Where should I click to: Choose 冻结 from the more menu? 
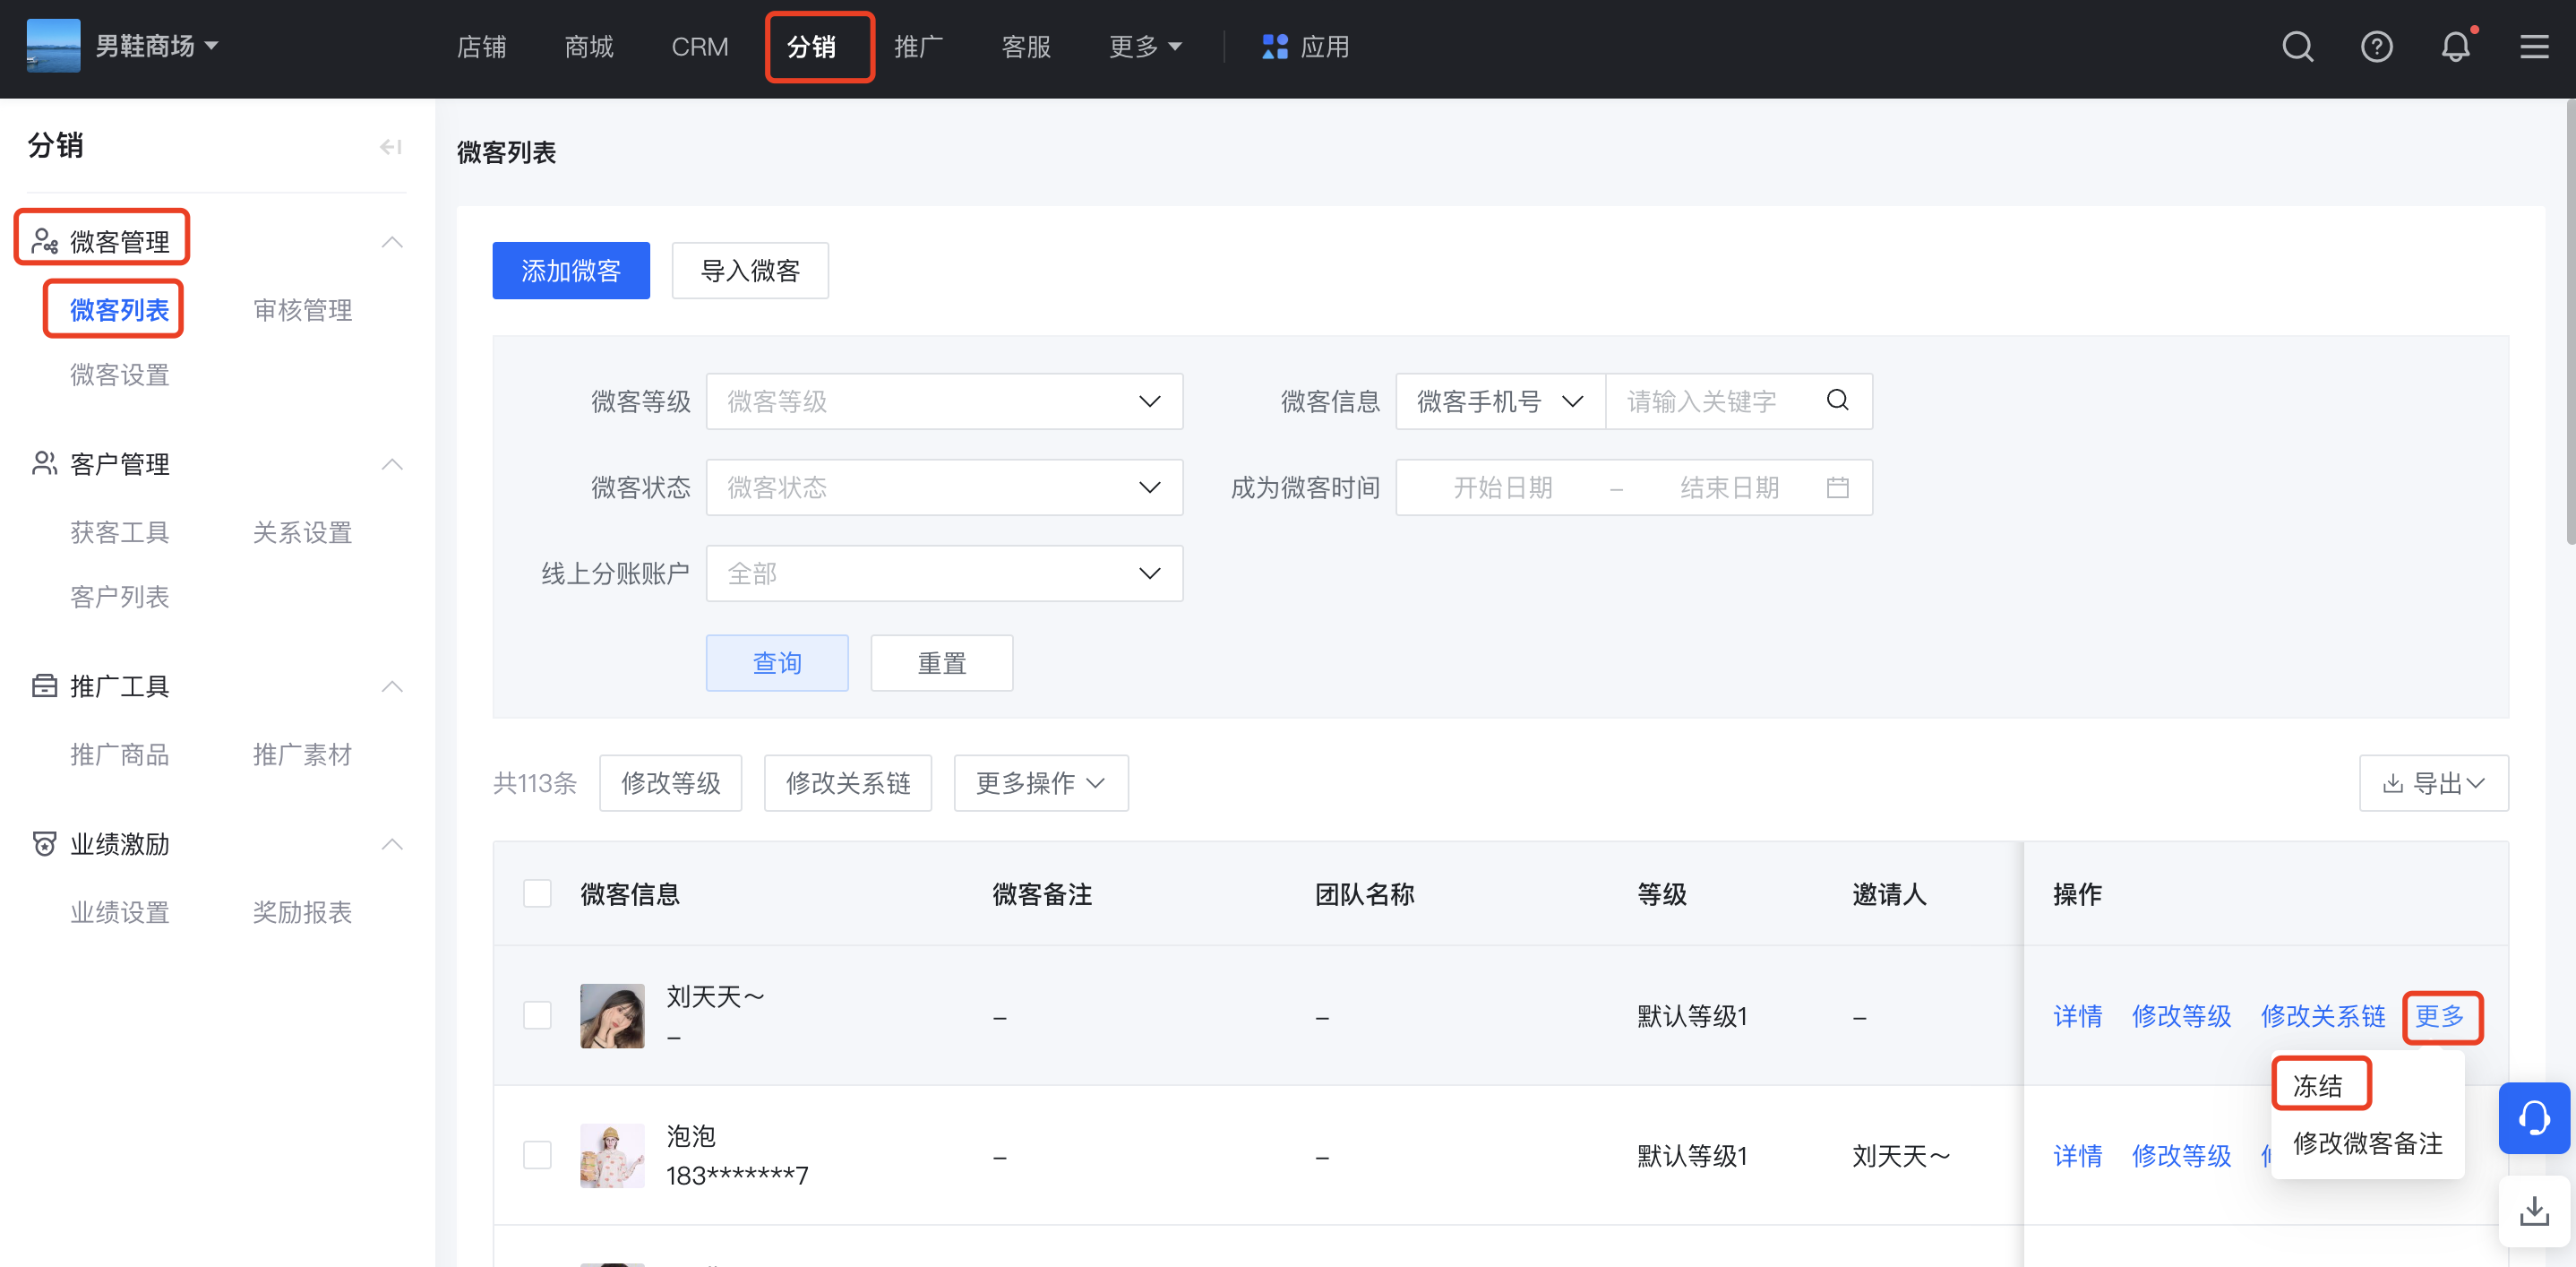[x=2318, y=1085]
